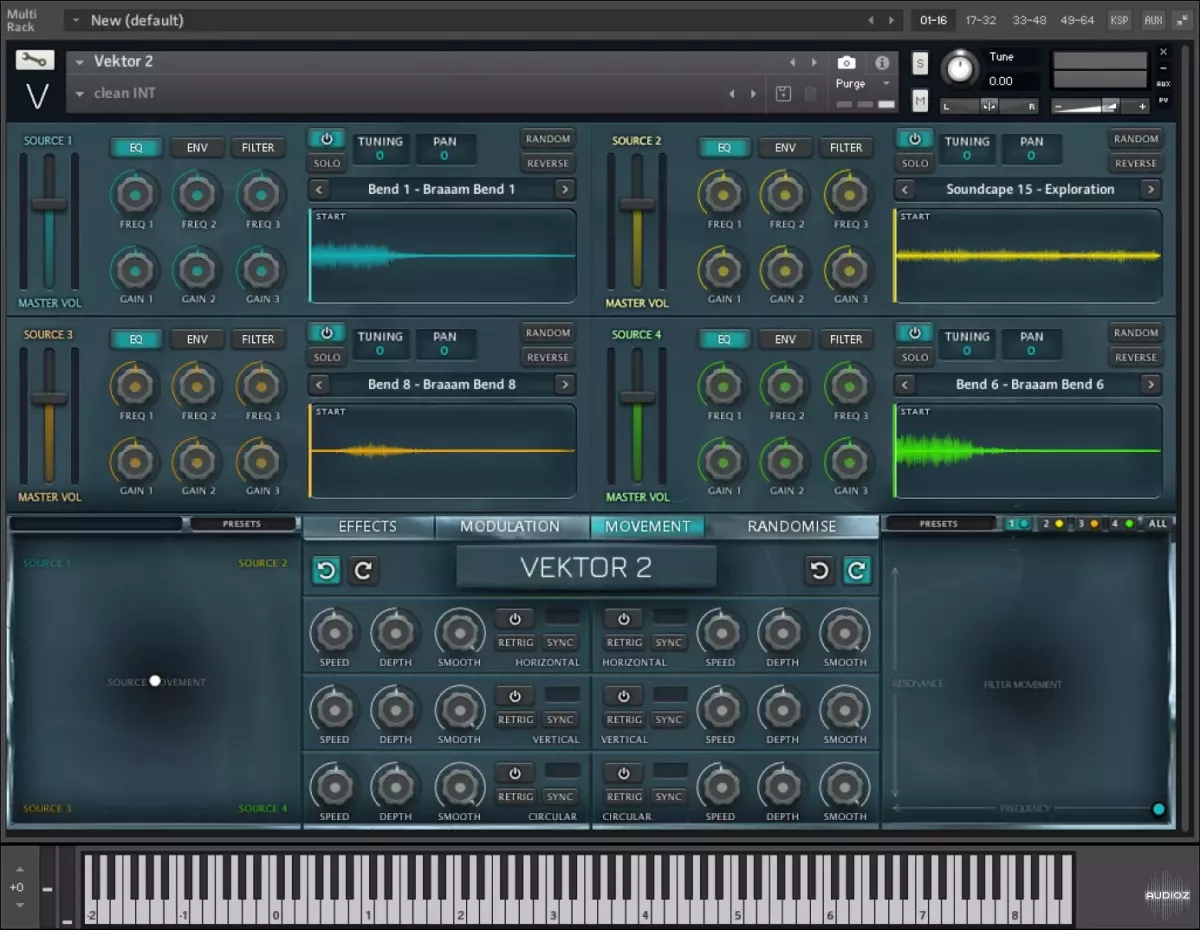The width and height of the screenshot is (1200, 930).
Task: Select previous waveform for Source 1
Action: click(x=319, y=189)
